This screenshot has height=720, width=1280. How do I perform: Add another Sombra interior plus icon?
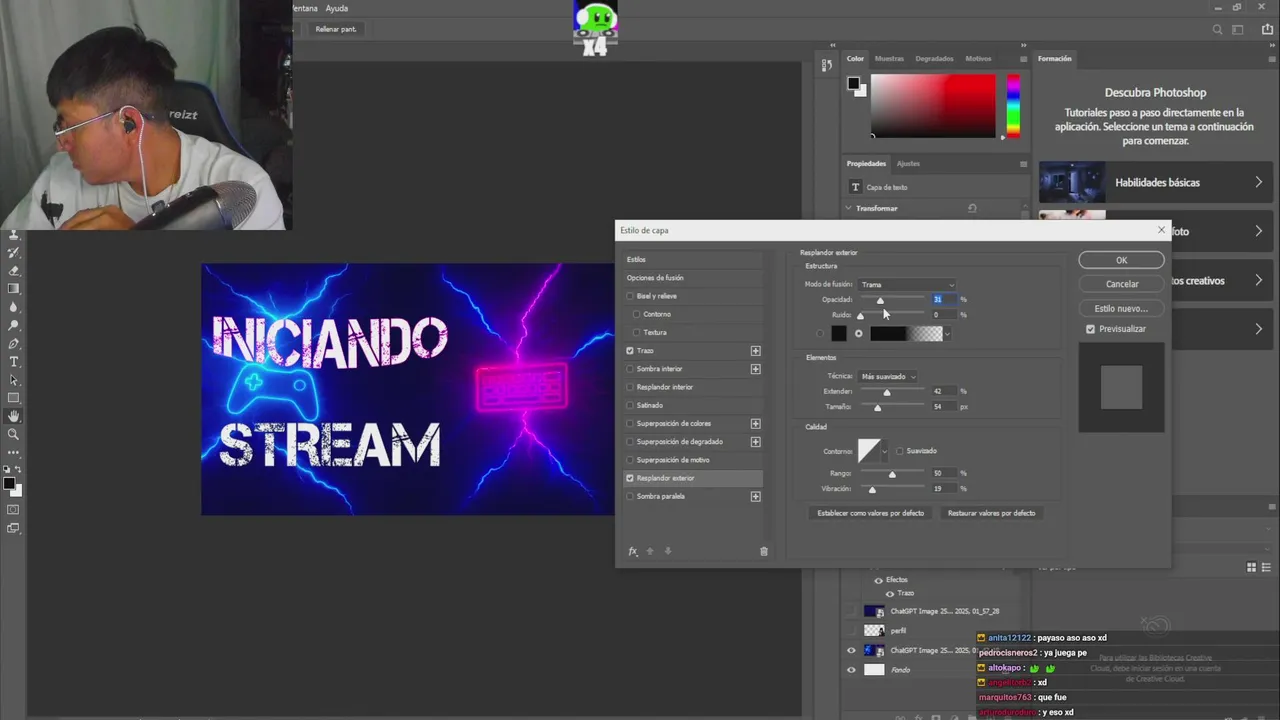[x=755, y=369]
